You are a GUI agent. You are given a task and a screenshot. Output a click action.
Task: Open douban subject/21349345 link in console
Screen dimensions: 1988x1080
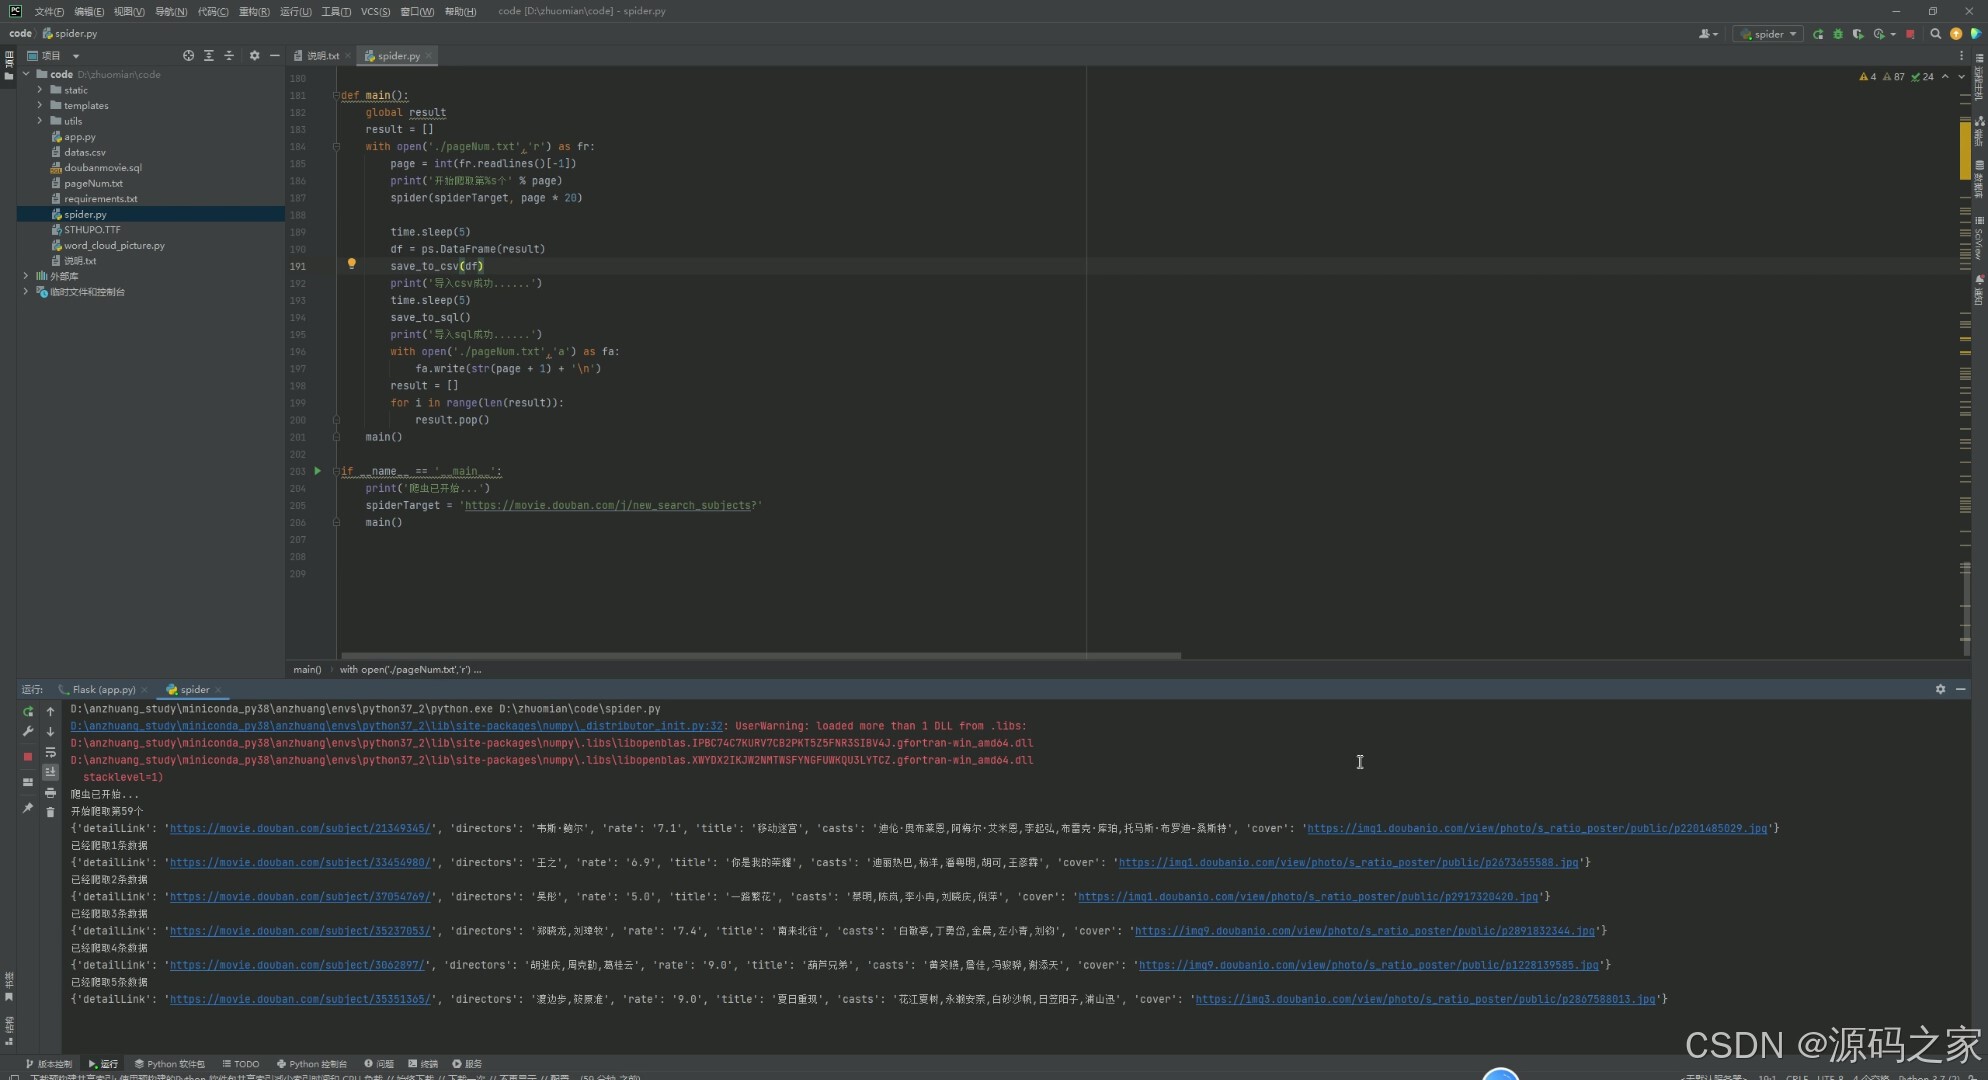point(300,828)
